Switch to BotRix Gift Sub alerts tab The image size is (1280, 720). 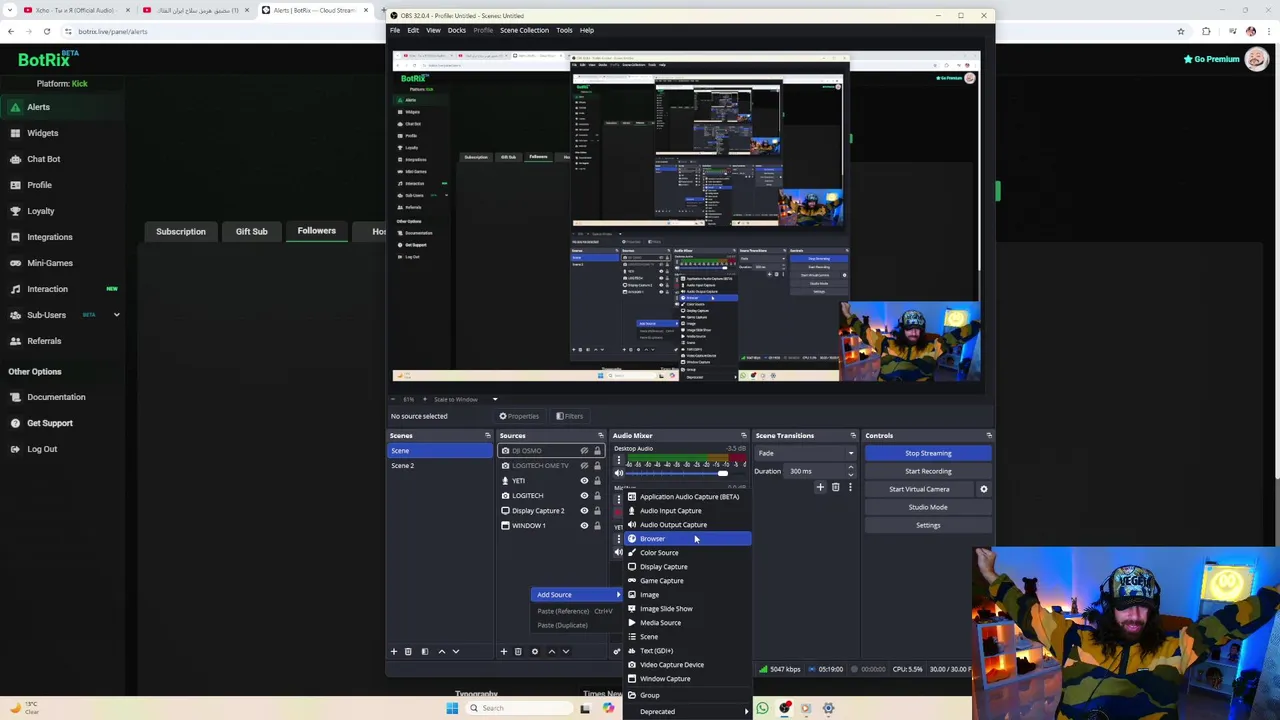coord(252,232)
